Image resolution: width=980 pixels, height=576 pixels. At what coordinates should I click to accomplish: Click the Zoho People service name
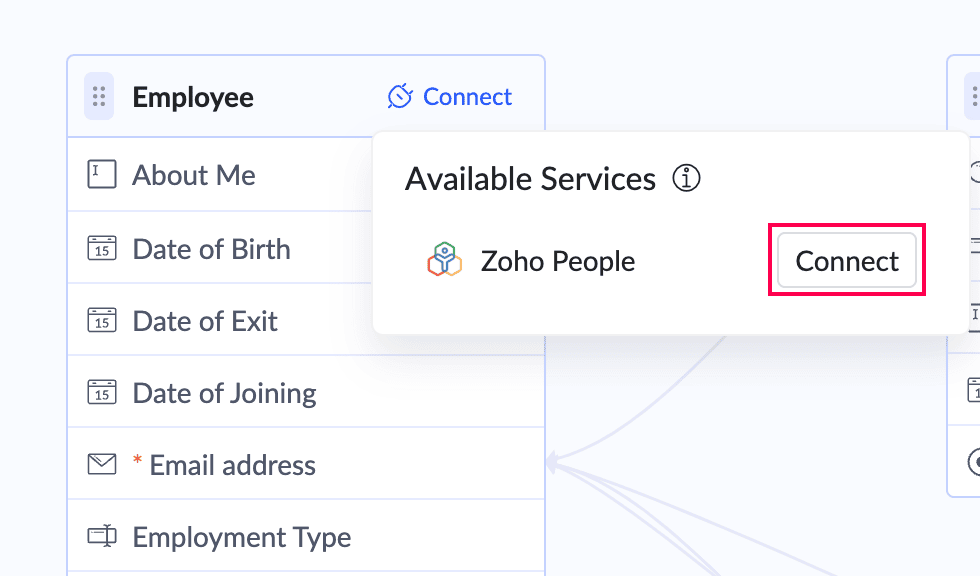558,261
